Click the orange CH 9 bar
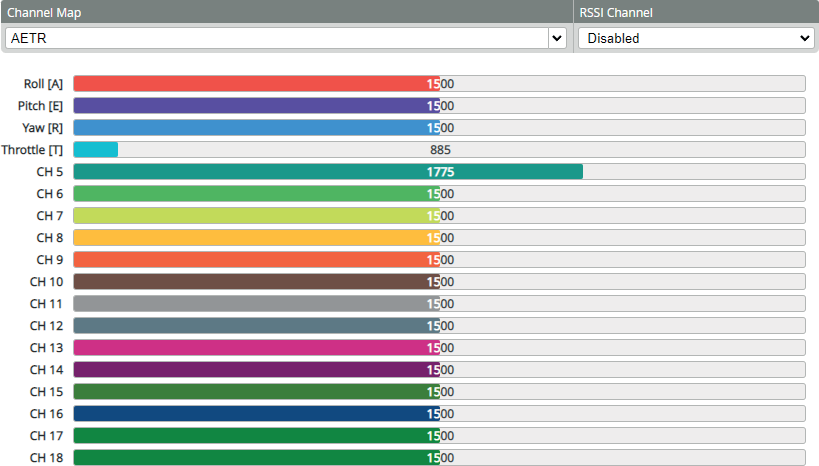The height and width of the screenshot is (466, 819). [x=439, y=260]
